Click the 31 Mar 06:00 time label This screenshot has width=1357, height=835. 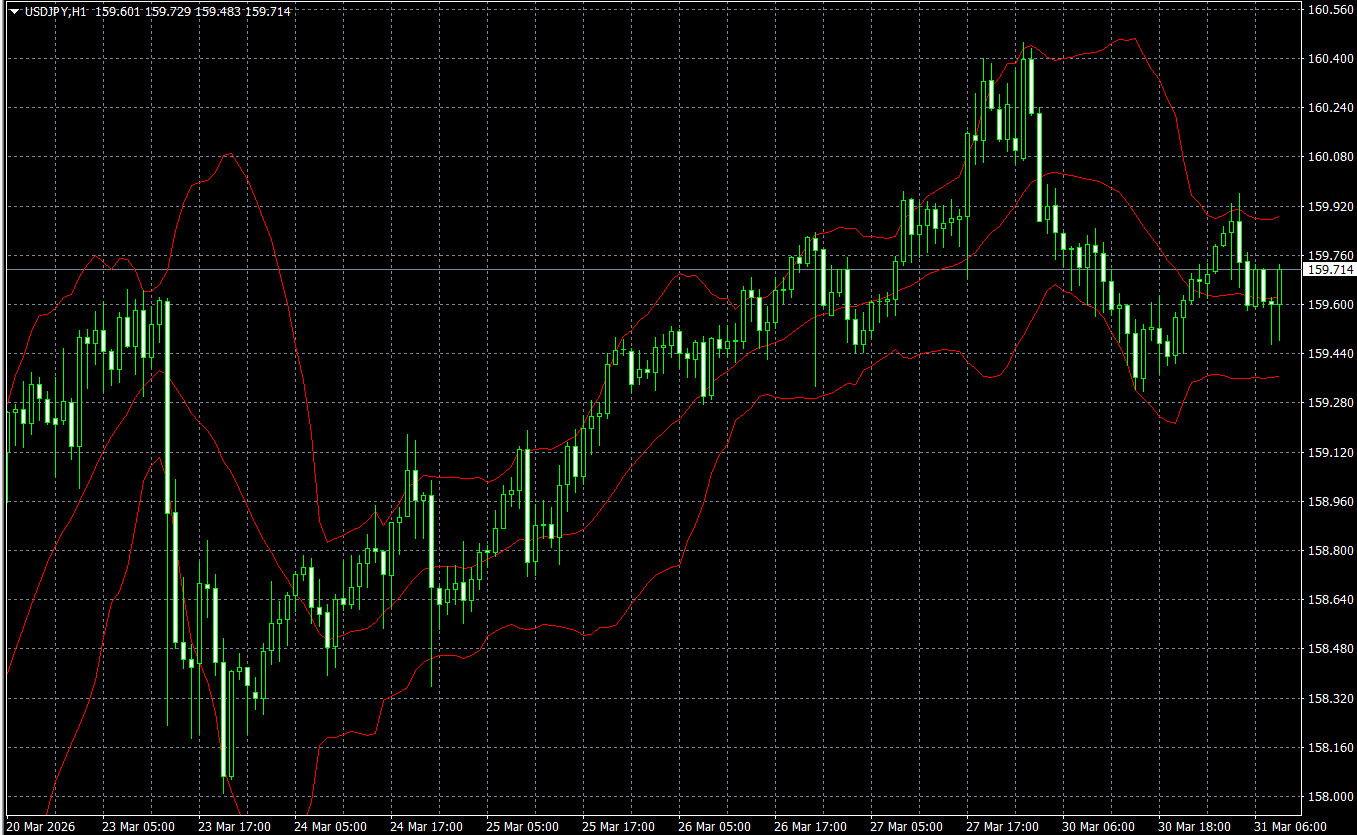[x=1290, y=827]
